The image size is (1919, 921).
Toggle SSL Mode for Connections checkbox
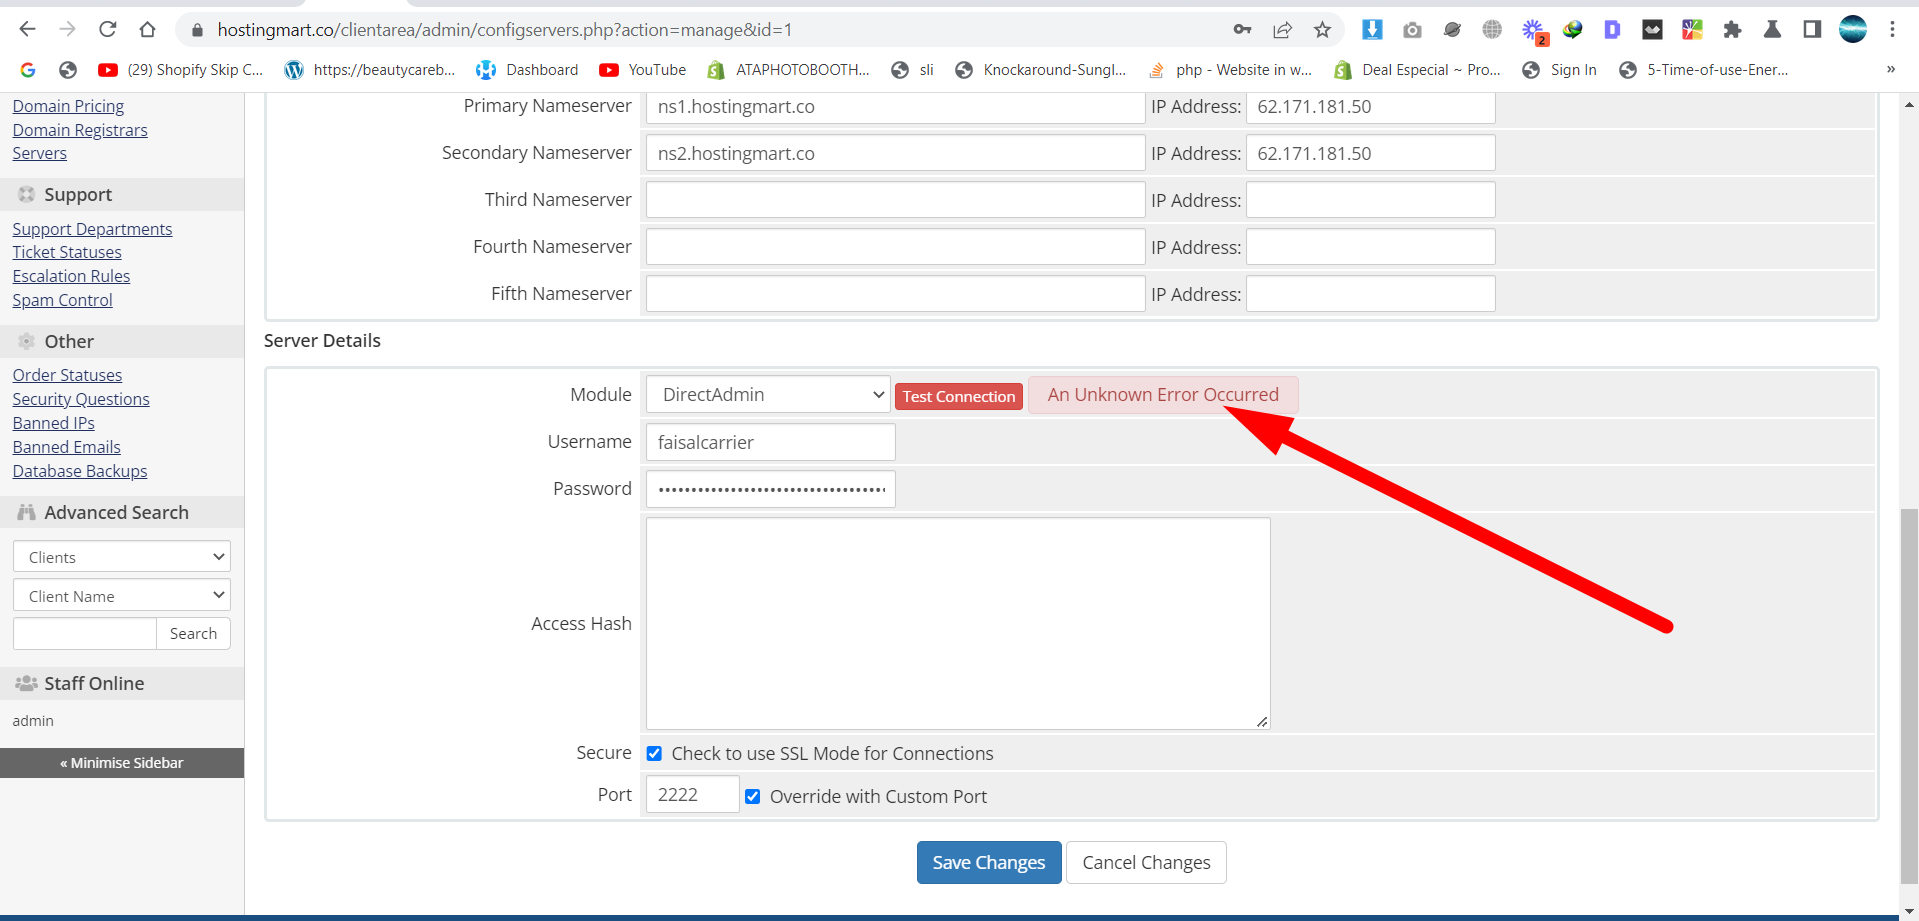(654, 753)
